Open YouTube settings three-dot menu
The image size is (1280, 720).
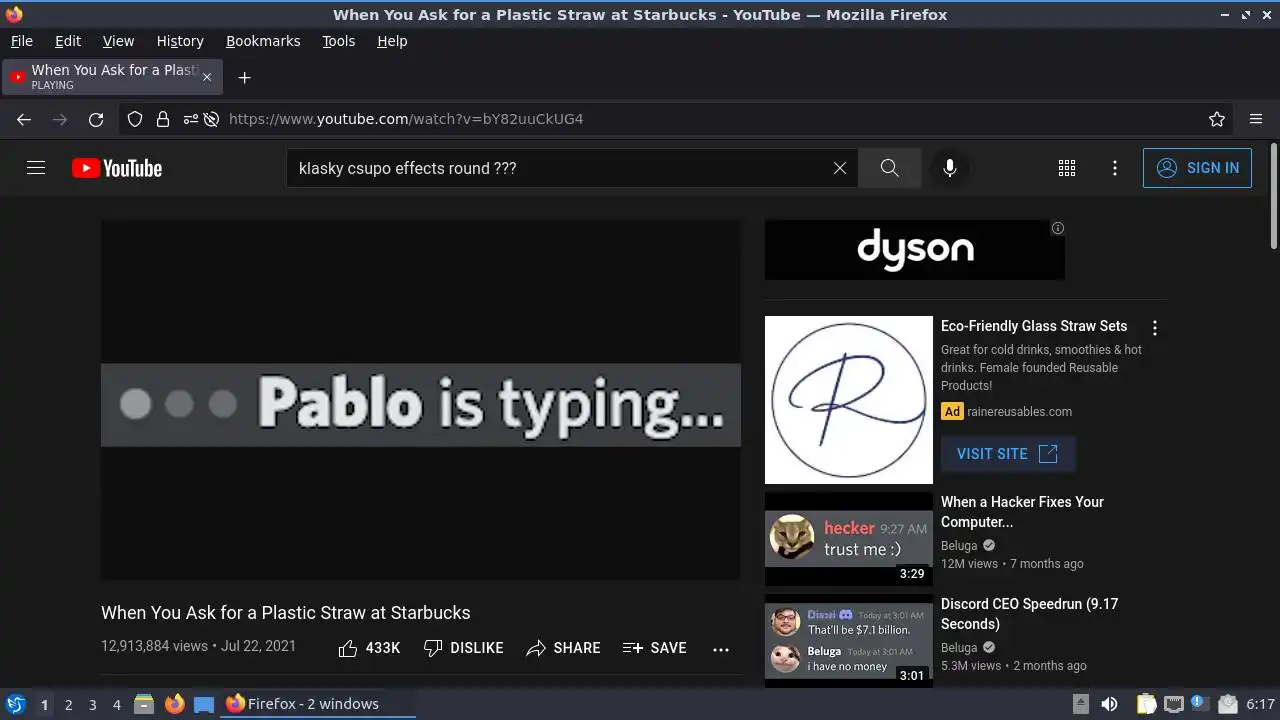pos(1115,168)
